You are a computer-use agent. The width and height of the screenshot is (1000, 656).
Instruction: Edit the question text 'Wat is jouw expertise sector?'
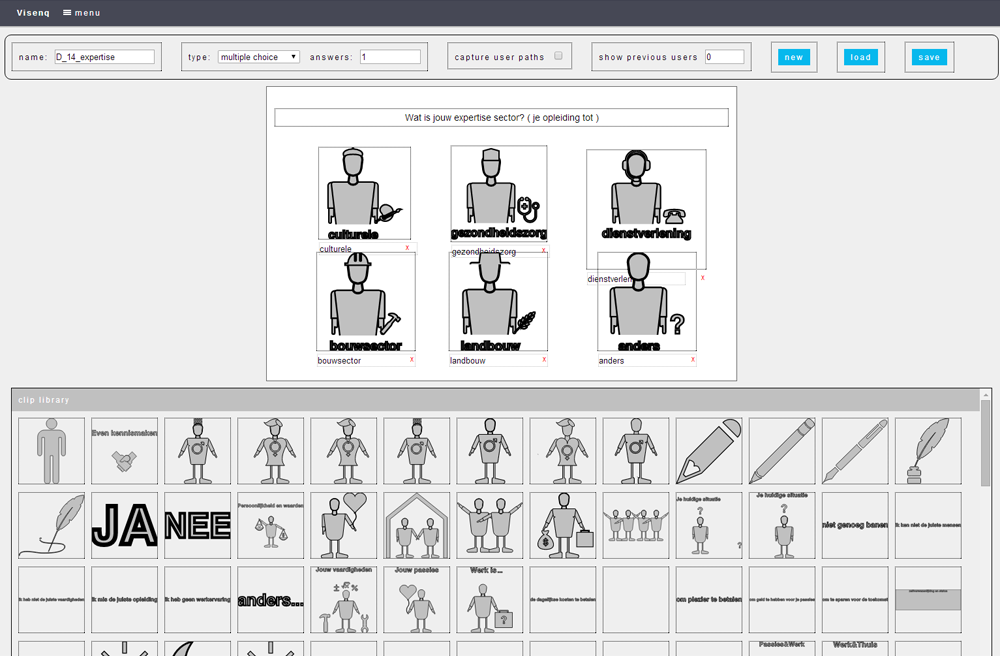tap(501, 117)
